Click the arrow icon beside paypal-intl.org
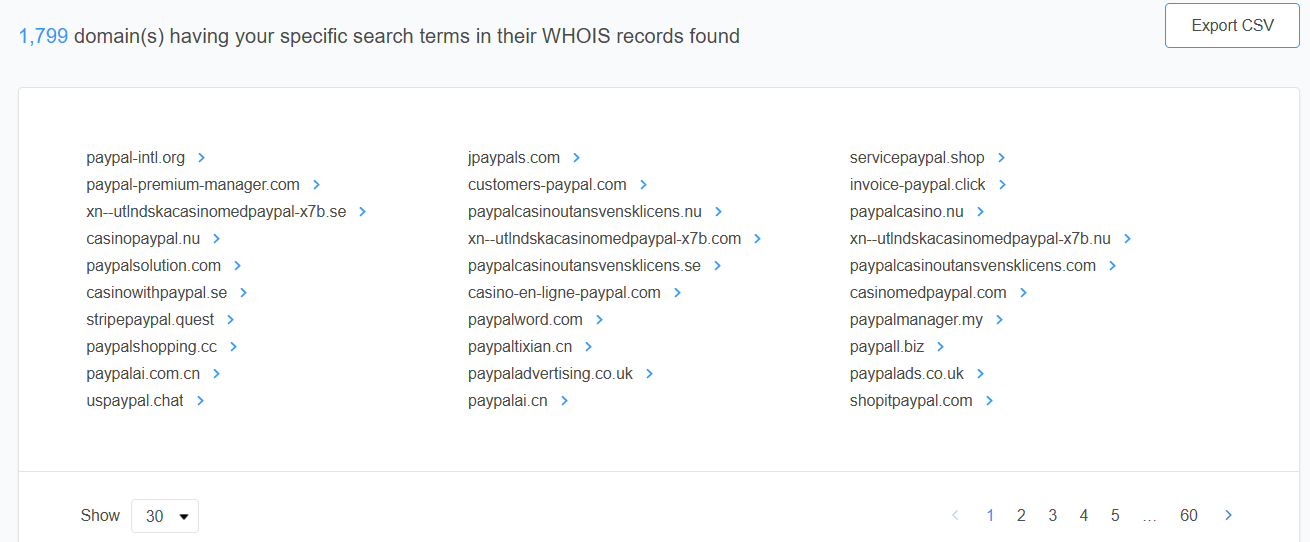 coord(201,158)
